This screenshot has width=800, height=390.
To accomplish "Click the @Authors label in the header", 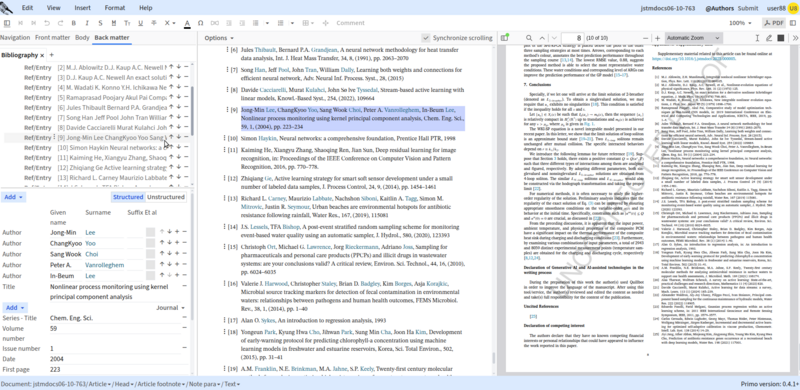I will coord(719,8).
